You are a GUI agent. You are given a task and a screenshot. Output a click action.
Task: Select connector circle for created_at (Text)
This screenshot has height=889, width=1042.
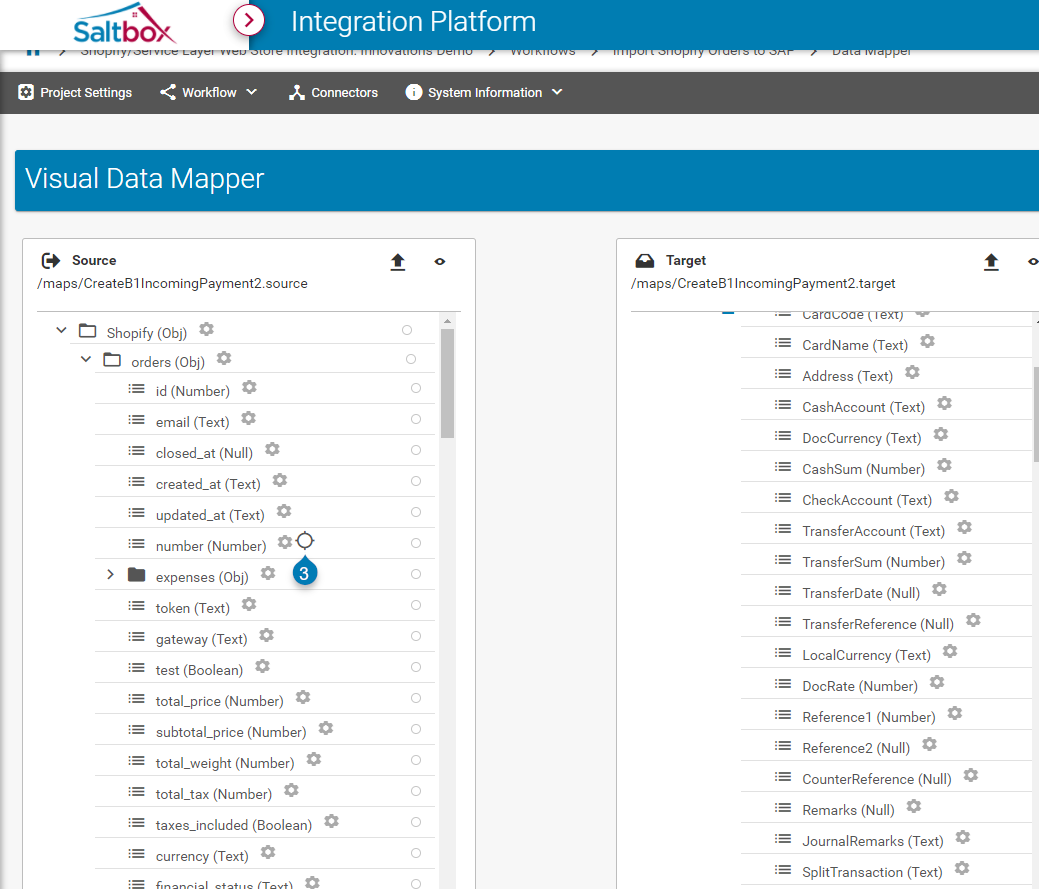coord(416,481)
